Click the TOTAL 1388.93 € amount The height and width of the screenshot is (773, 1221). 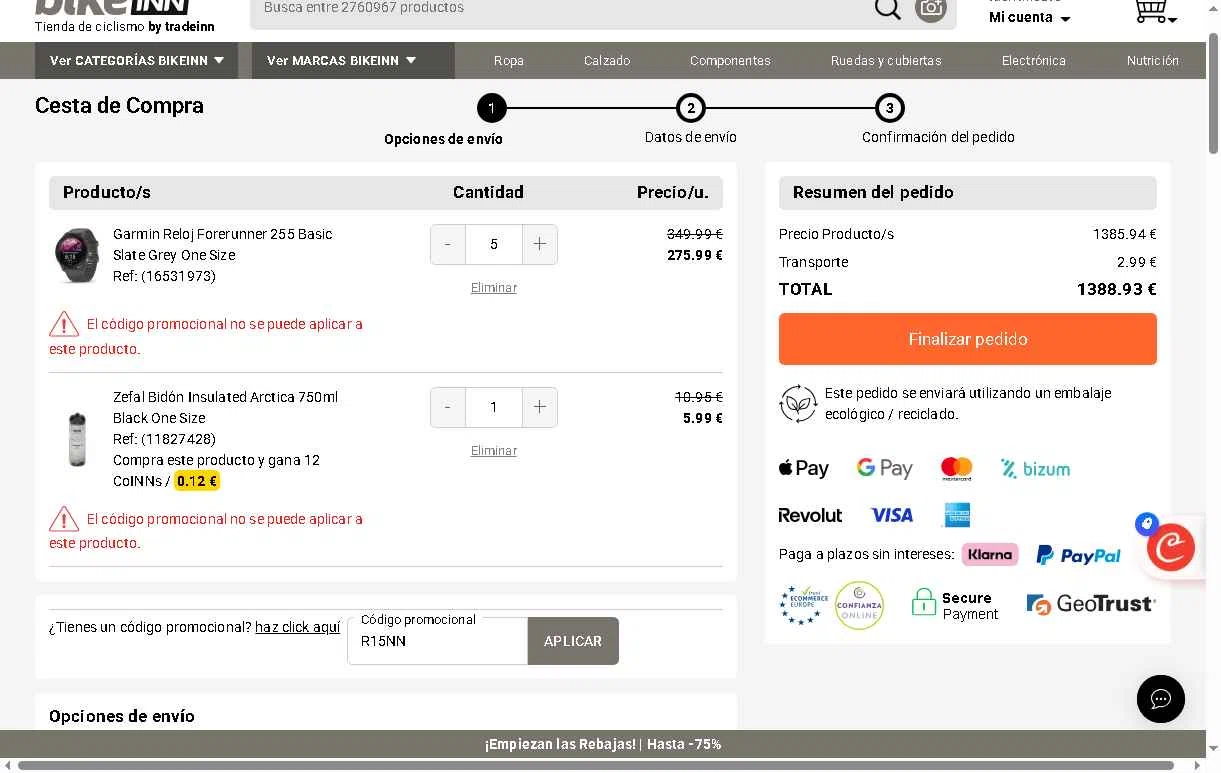1116,289
